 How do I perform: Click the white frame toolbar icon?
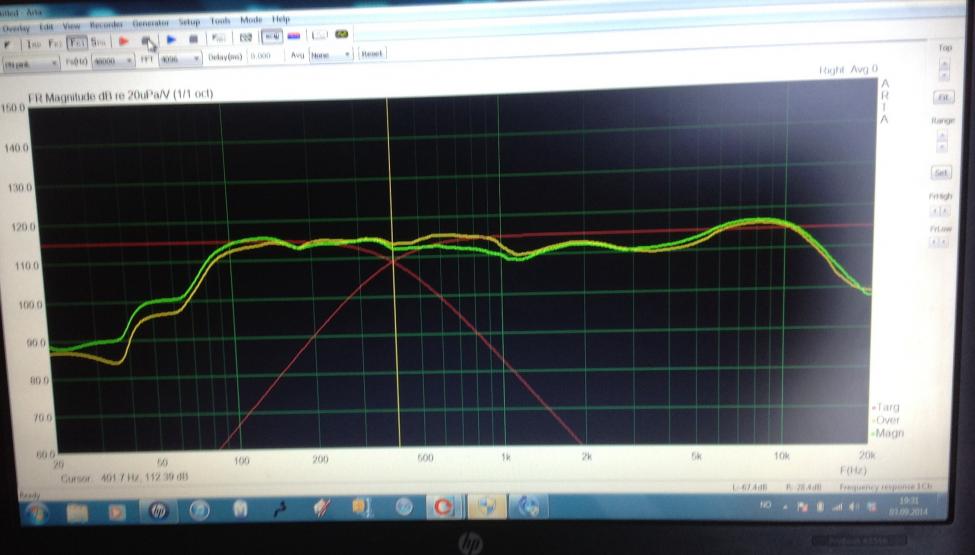320,35
